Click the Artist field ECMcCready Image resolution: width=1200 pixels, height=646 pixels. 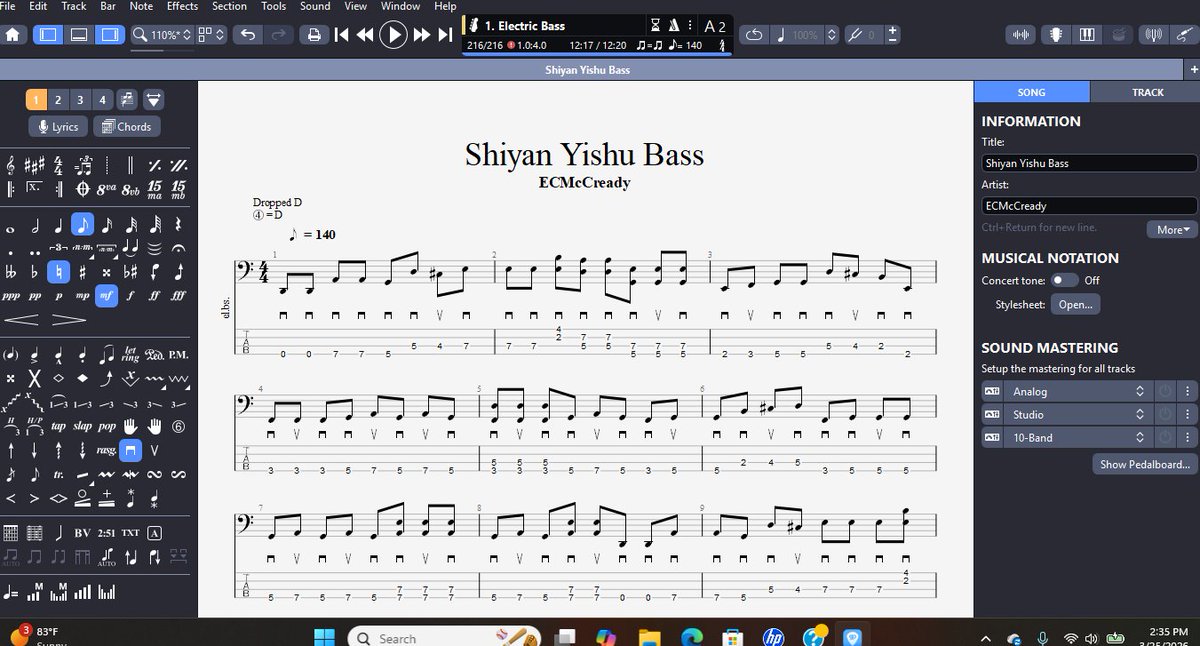(1089, 206)
